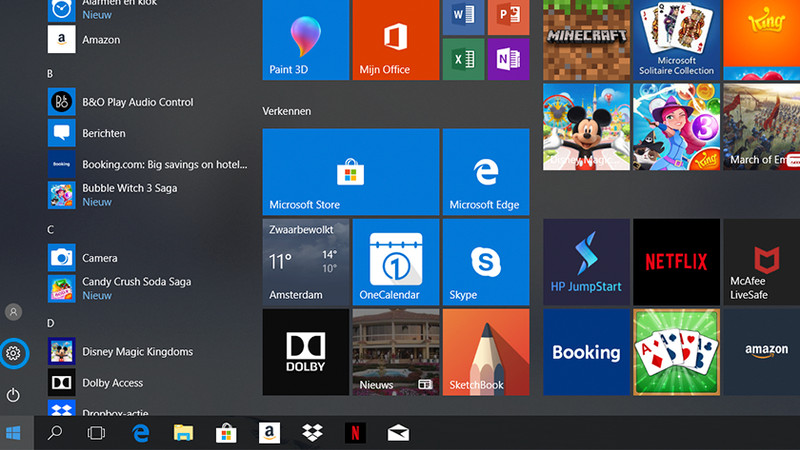800x450 pixels.
Task: Open the HP JumpStart tile
Action: click(586, 262)
